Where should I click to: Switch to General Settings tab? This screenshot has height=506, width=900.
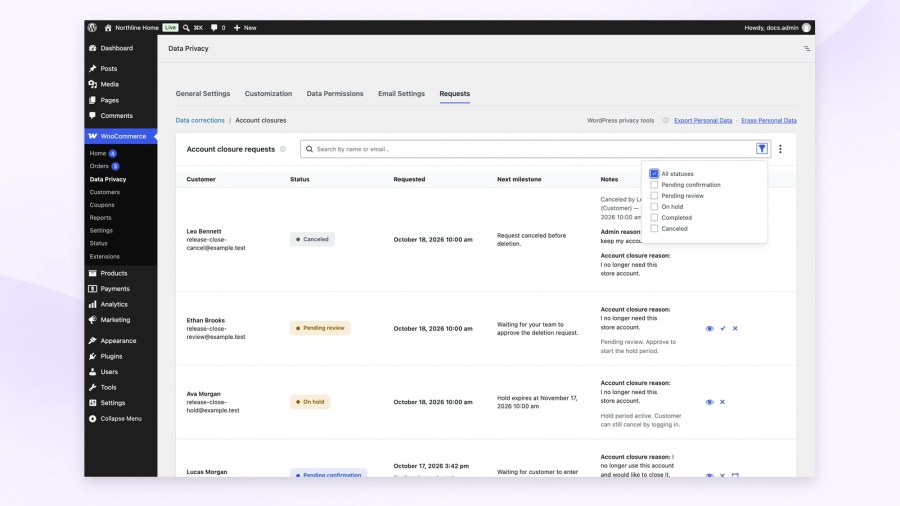click(x=203, y=94)
